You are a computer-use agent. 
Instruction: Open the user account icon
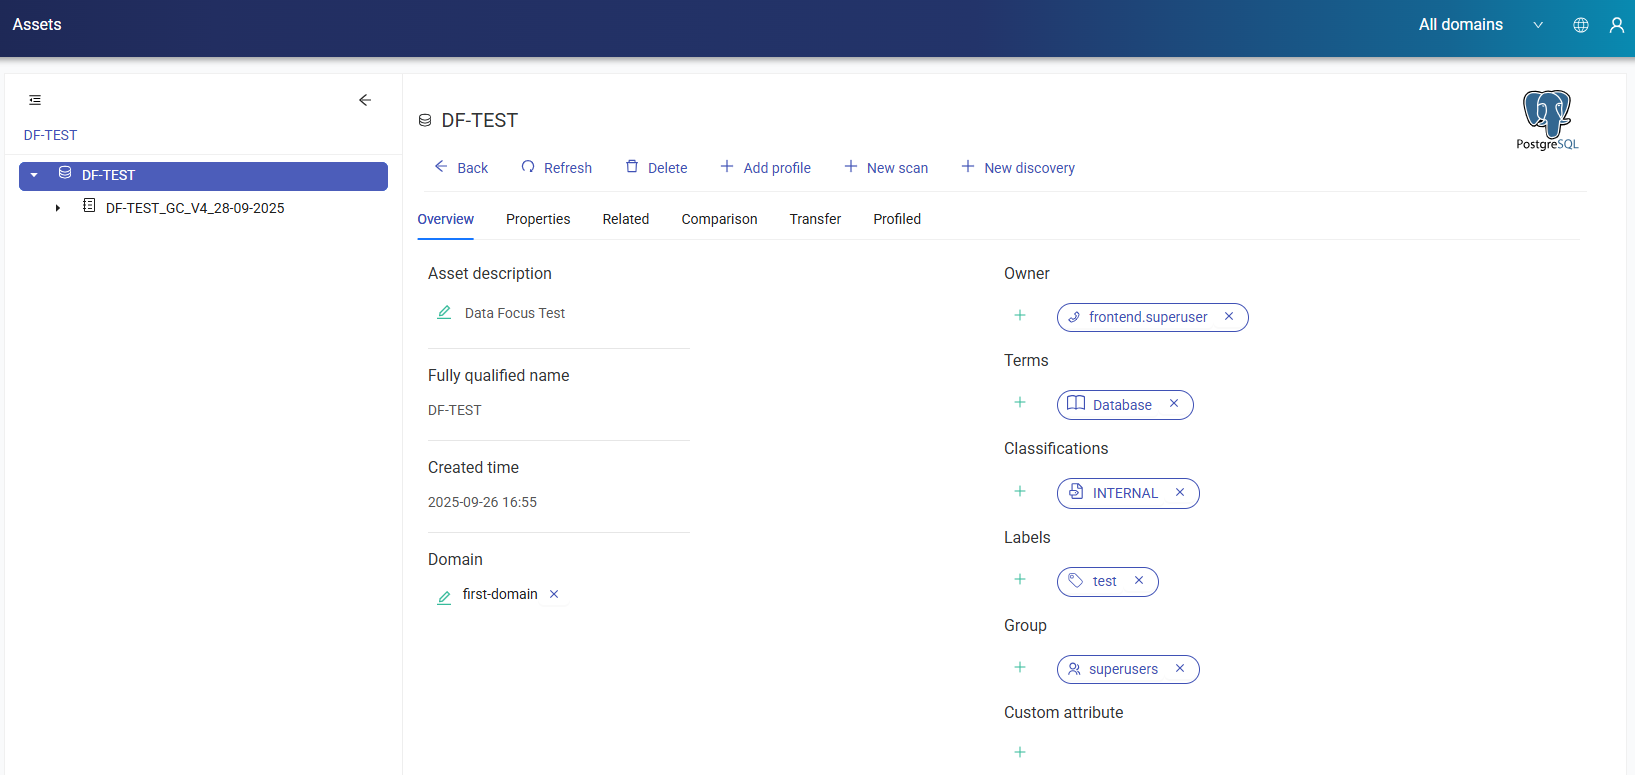tap(1616, 25)
